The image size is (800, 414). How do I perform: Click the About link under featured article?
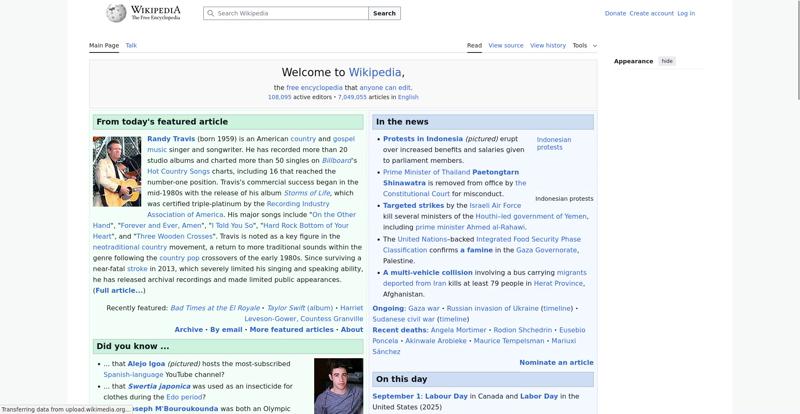click(x=352, y=330)
